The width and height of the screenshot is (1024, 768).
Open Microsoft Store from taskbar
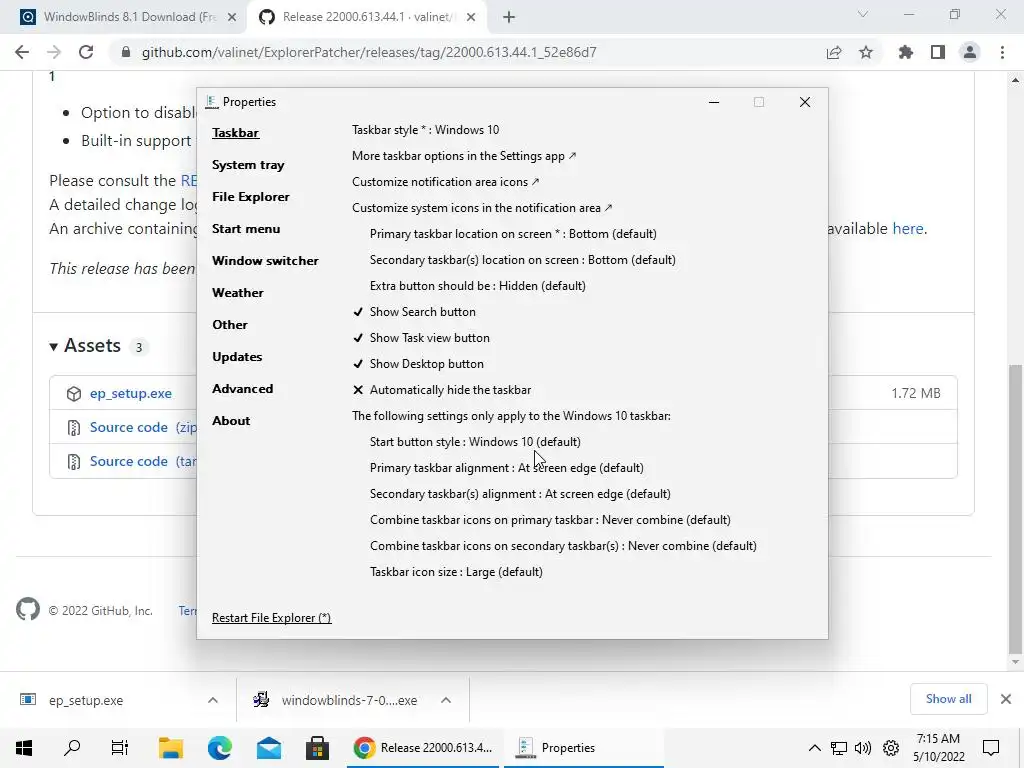(317, 748)
